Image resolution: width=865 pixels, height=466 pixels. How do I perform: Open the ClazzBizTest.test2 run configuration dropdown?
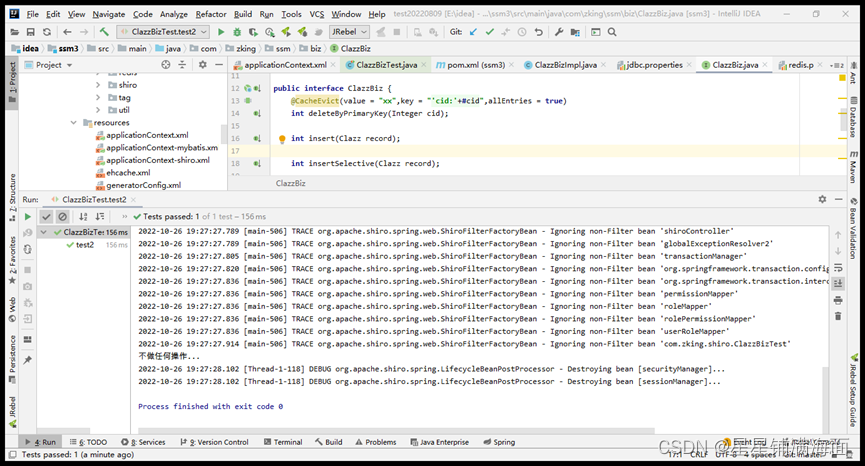163,32
